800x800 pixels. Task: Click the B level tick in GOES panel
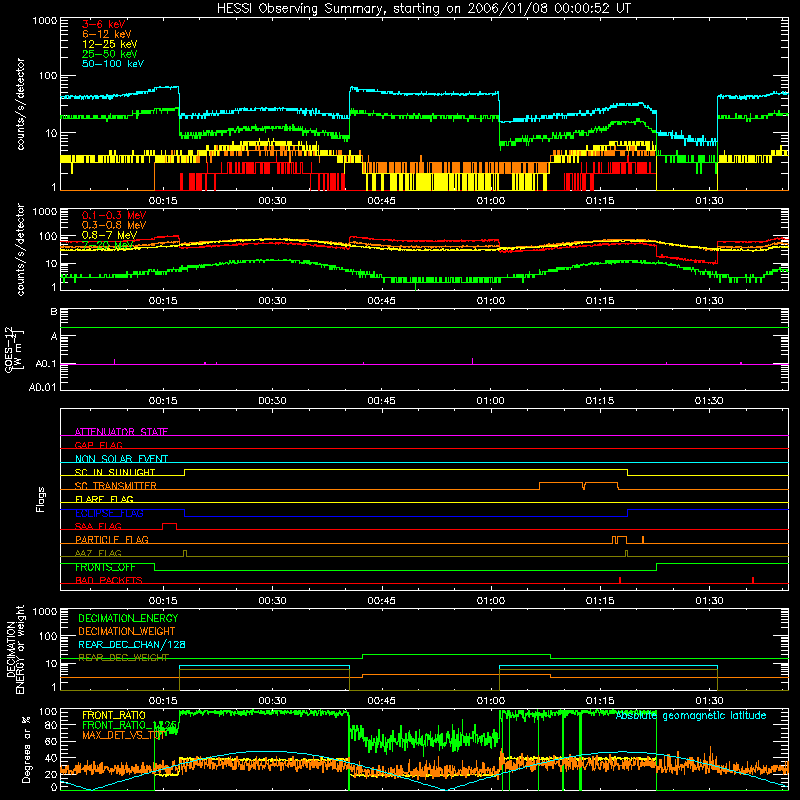click(54, 311)
